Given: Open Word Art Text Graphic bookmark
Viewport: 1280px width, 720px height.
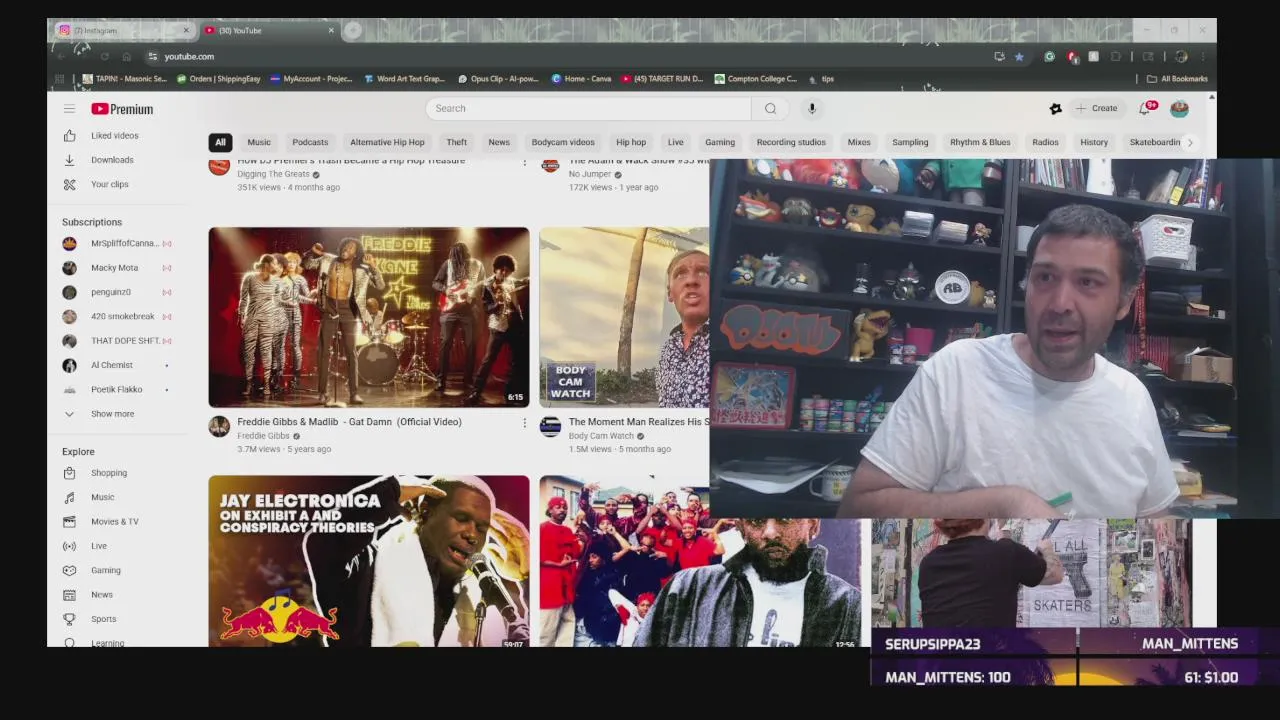Looking at the screenshot, I should click(x=403, y=79).
